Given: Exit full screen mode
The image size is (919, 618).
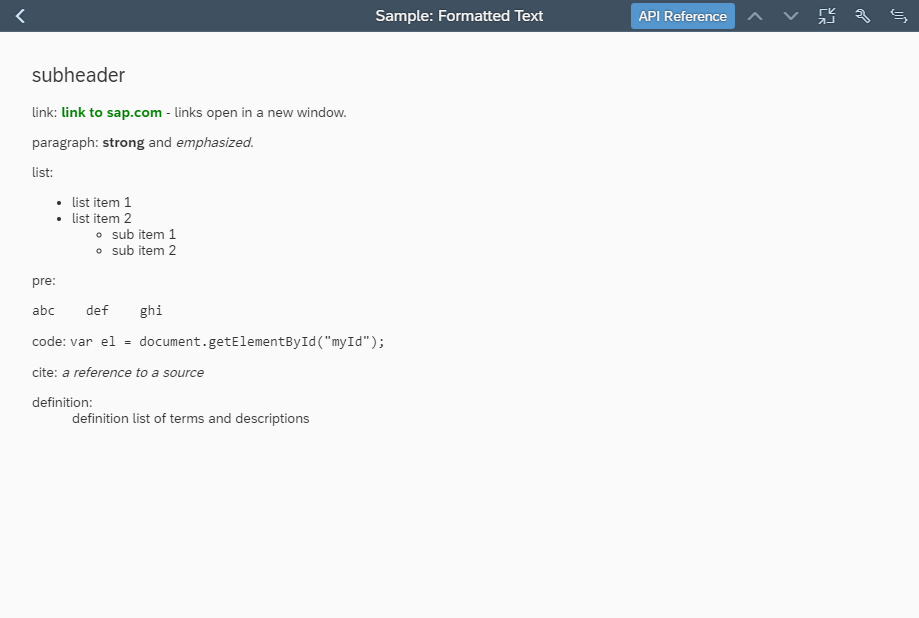Looking at the screenshot, I should (x=826, y=15).
